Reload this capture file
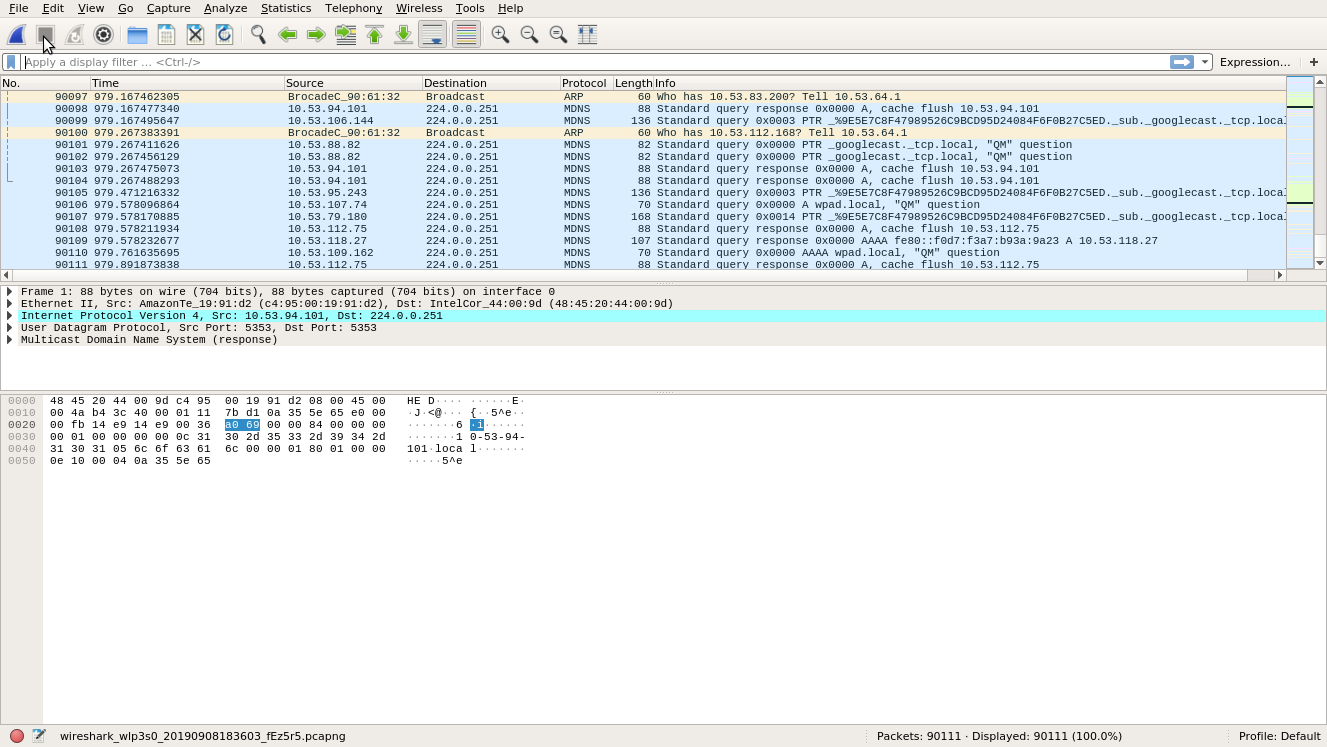 (x=224, y=34)
